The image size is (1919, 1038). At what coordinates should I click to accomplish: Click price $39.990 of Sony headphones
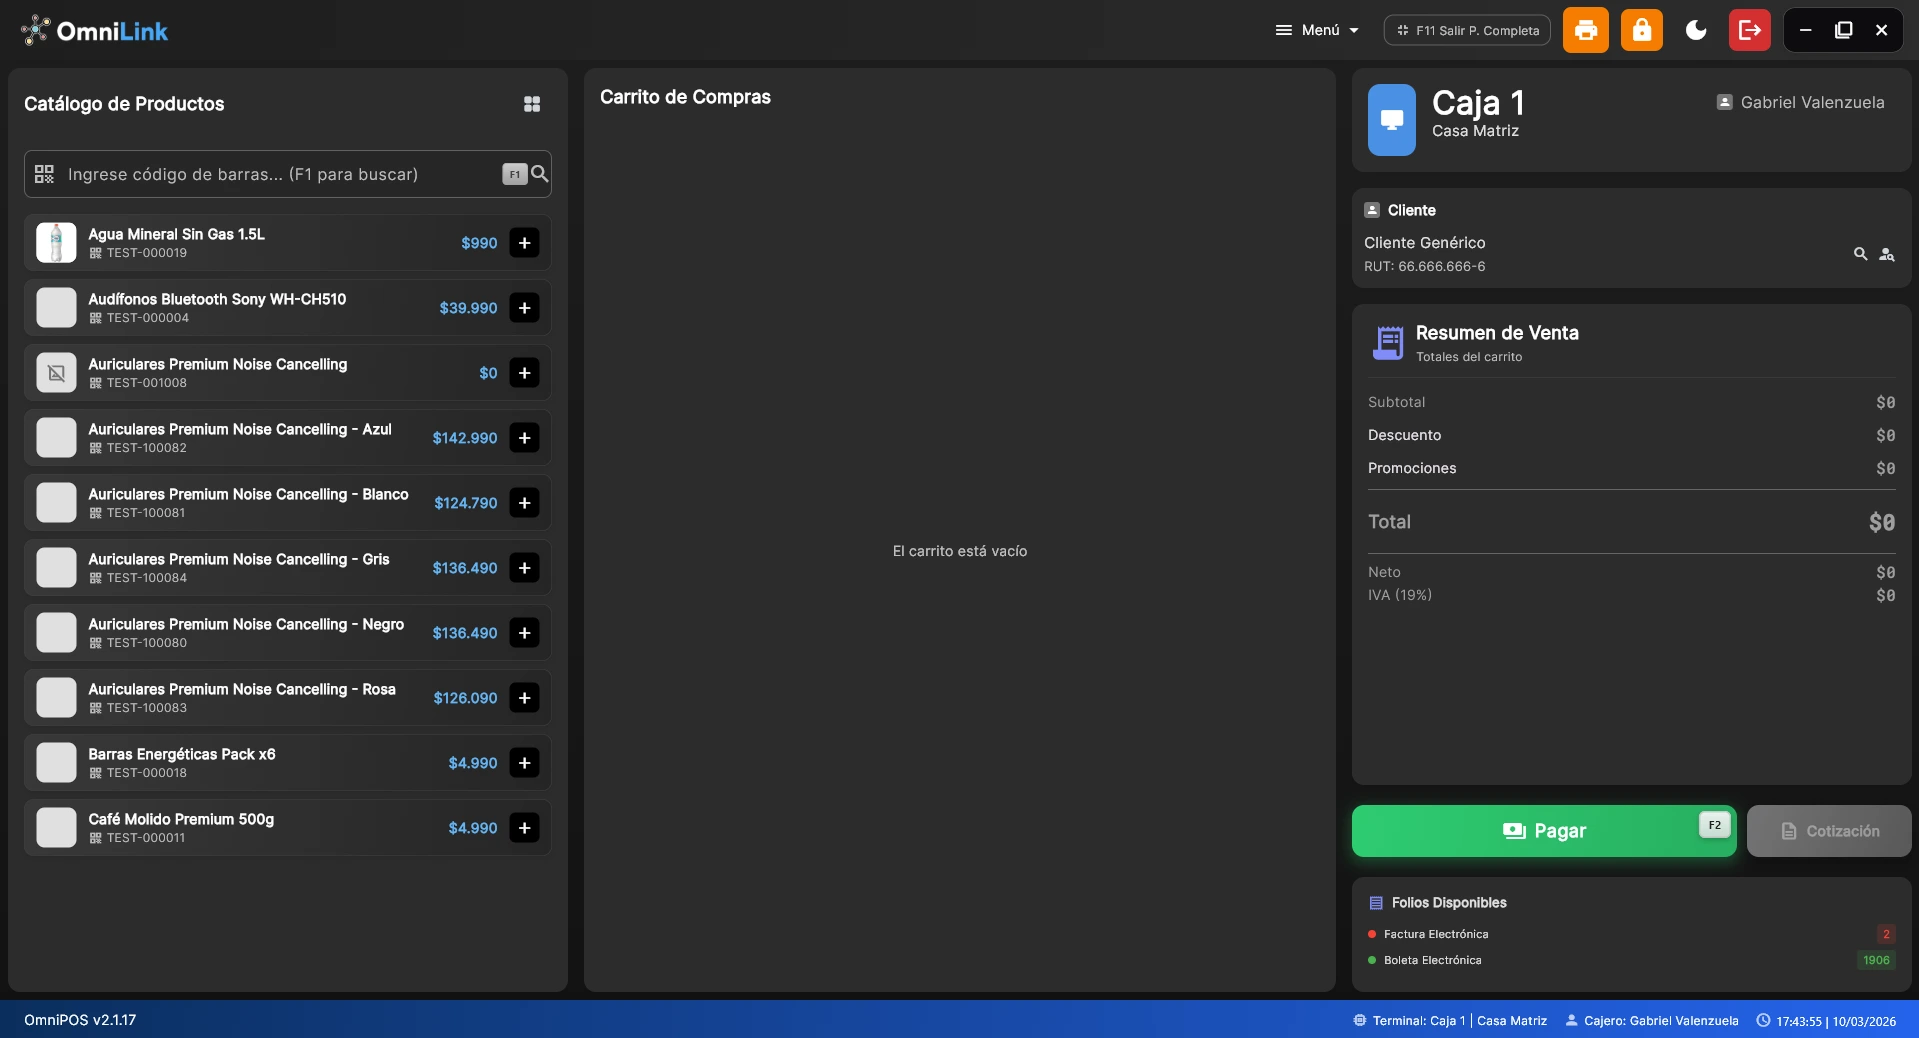(468, 308)
